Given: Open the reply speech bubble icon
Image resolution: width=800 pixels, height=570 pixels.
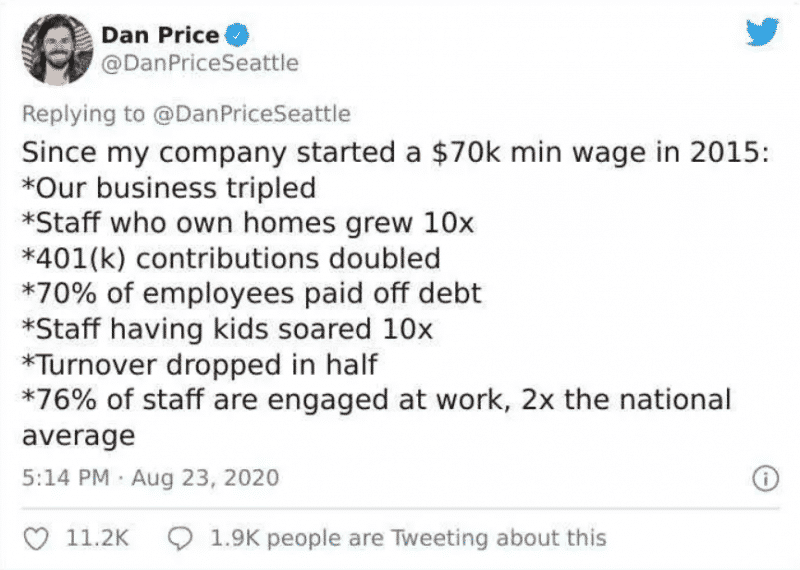Looking at the screenshot, I should coord(180,538).
